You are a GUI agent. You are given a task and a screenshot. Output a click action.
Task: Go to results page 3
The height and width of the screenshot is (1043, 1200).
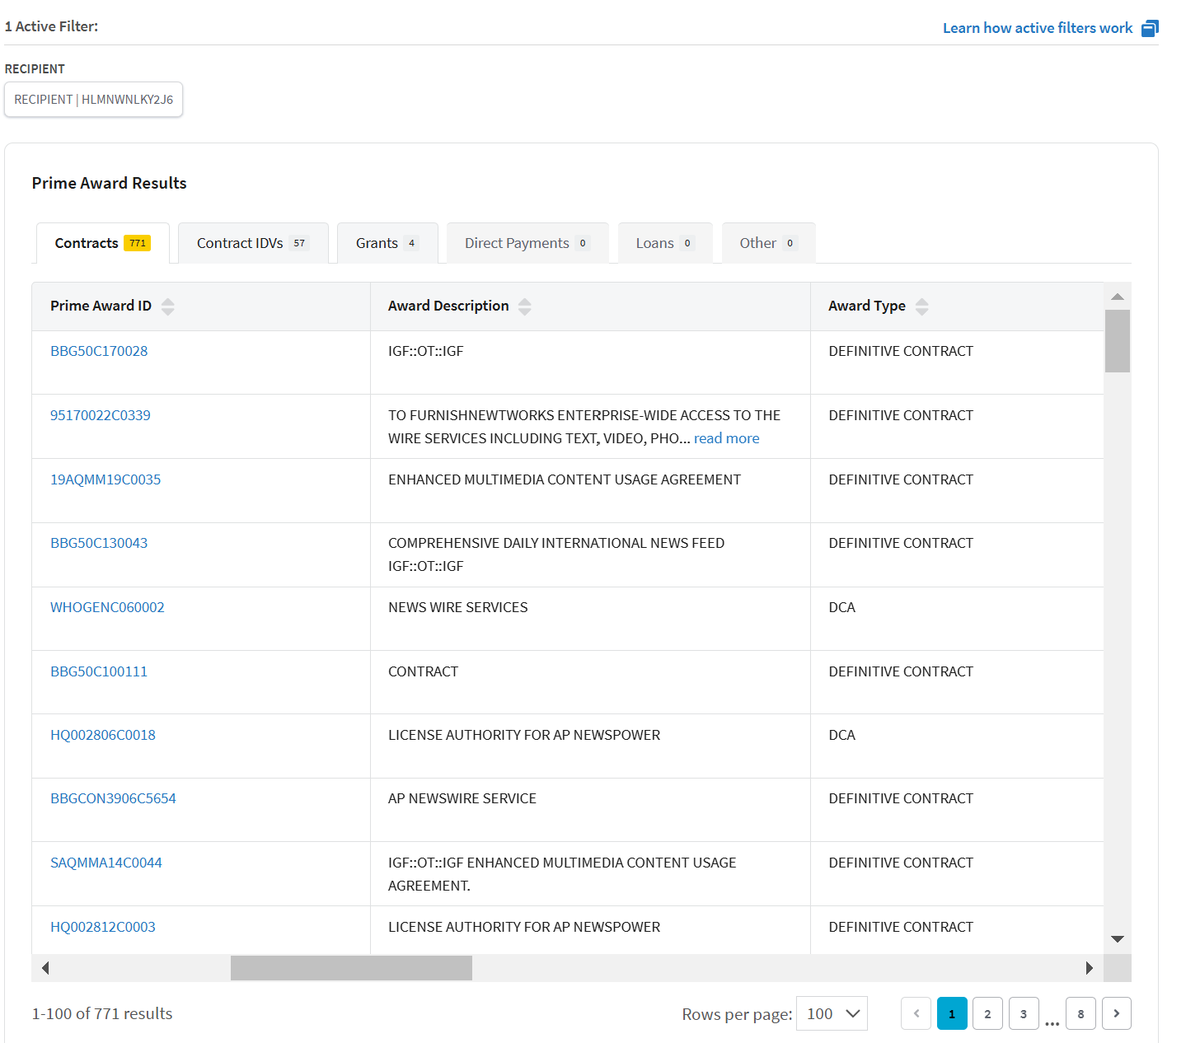[x=1024, y=1013]
